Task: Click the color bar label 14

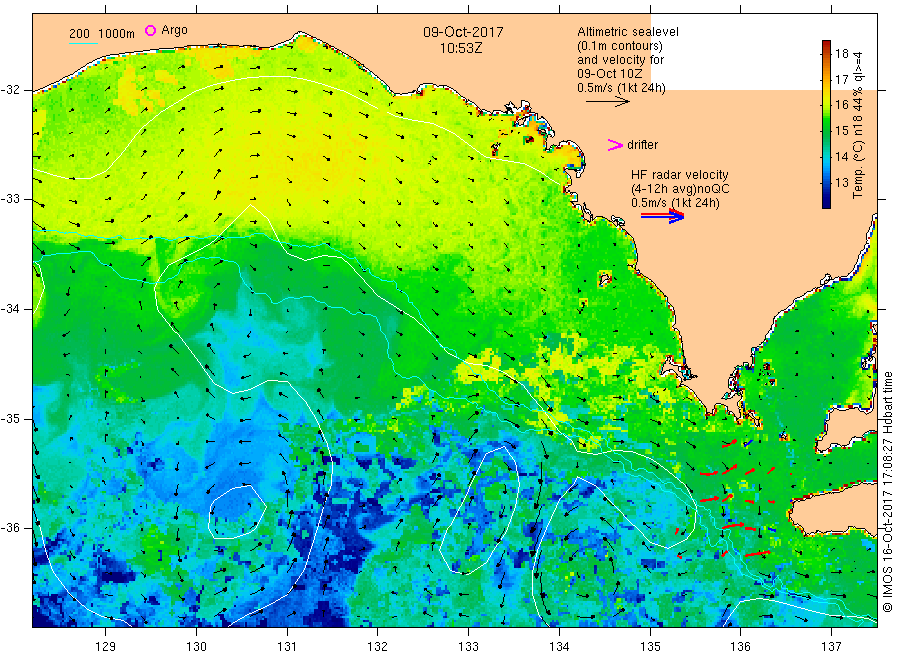Action: (x=841, y=157)
